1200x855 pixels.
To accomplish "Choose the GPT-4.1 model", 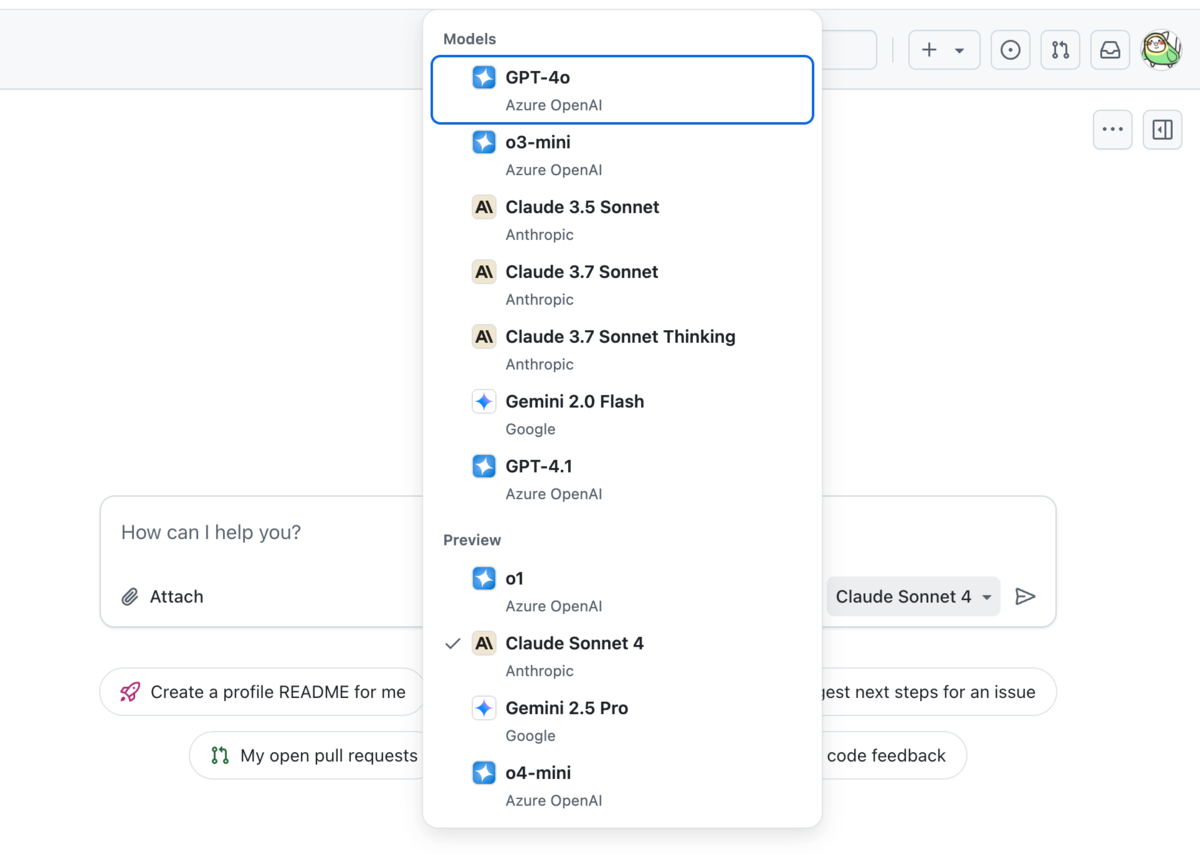I will click(x=622, y=479).
